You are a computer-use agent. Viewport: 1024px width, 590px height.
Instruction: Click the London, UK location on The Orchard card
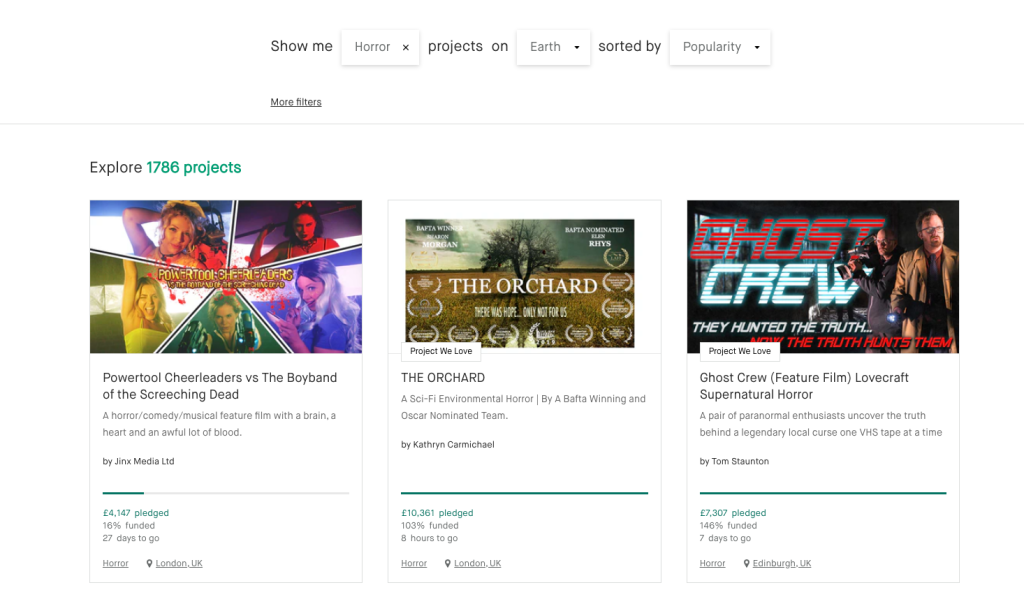pos(477,564)
